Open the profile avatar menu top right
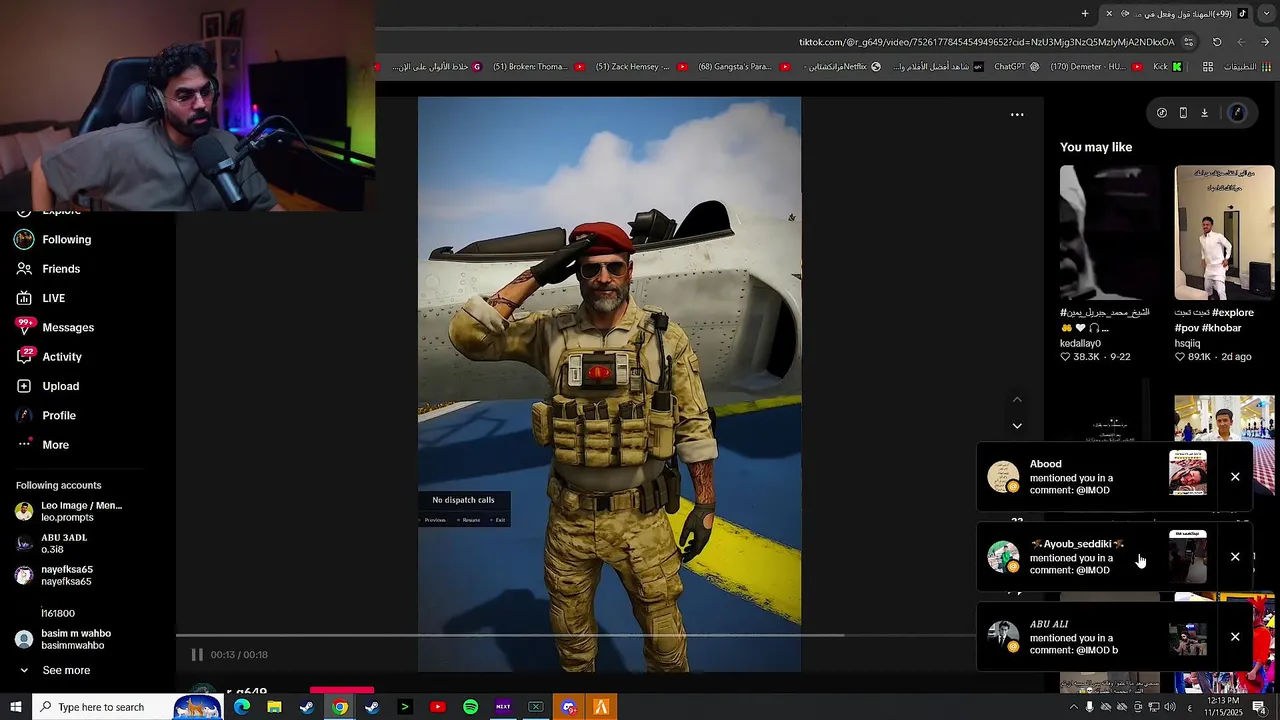The image size is (1280, 720). pos(1237,113)
